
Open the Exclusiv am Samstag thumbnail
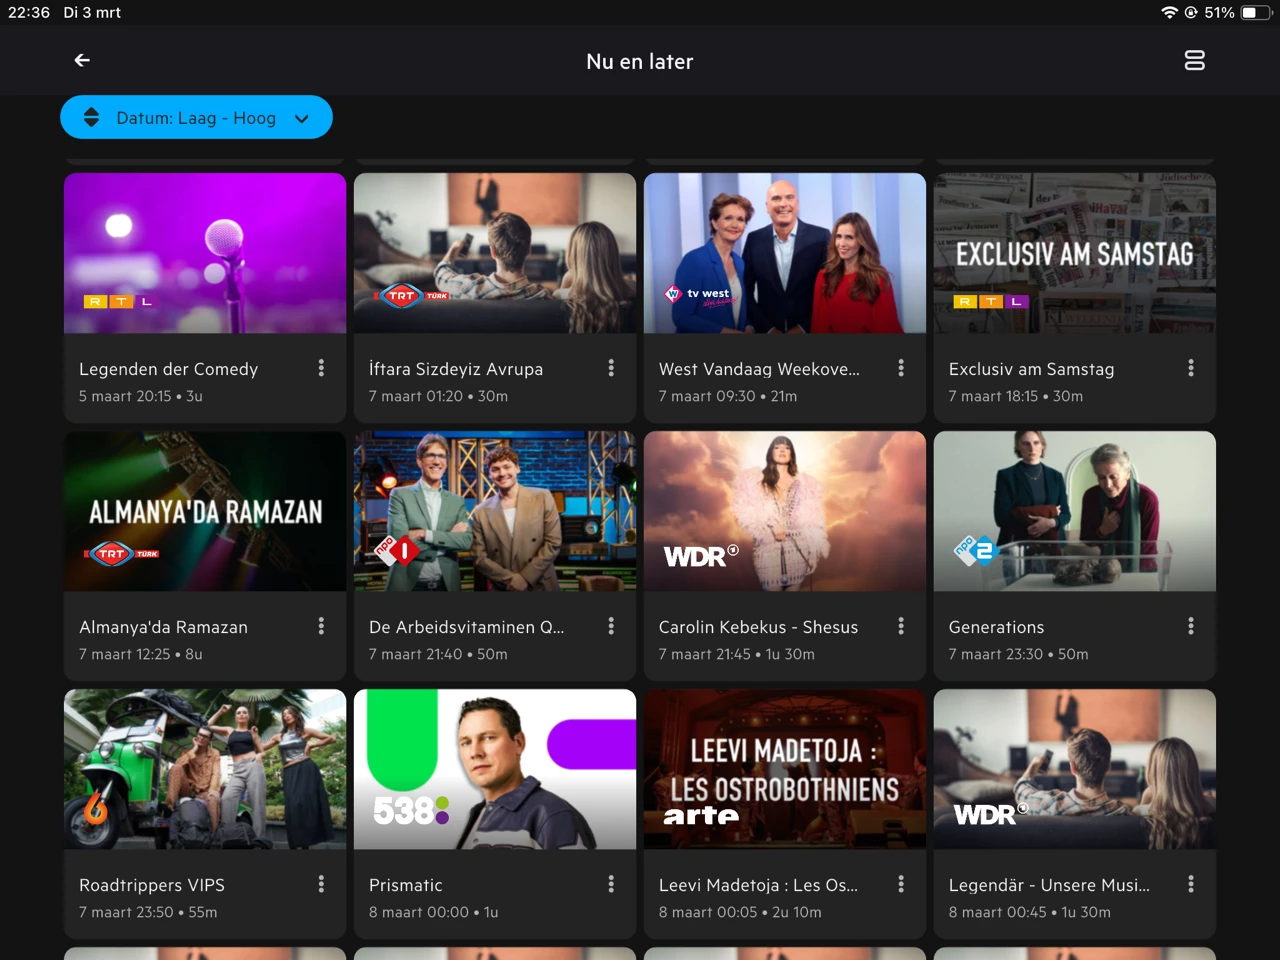click(1075, 253)
